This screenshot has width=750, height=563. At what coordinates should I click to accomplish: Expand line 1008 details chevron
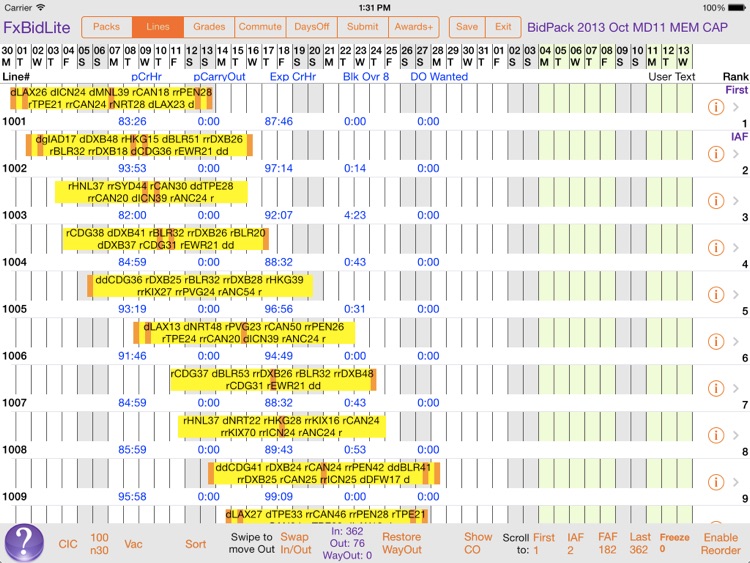(736, 435)
